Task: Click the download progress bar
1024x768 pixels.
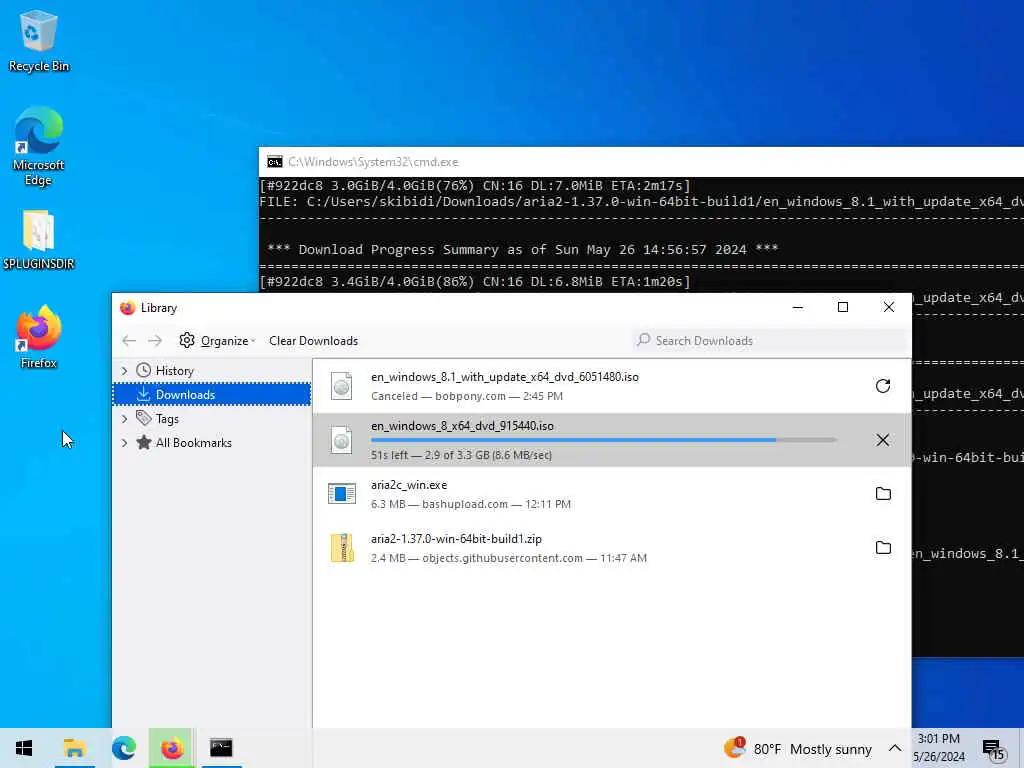Action: point(603,440)
